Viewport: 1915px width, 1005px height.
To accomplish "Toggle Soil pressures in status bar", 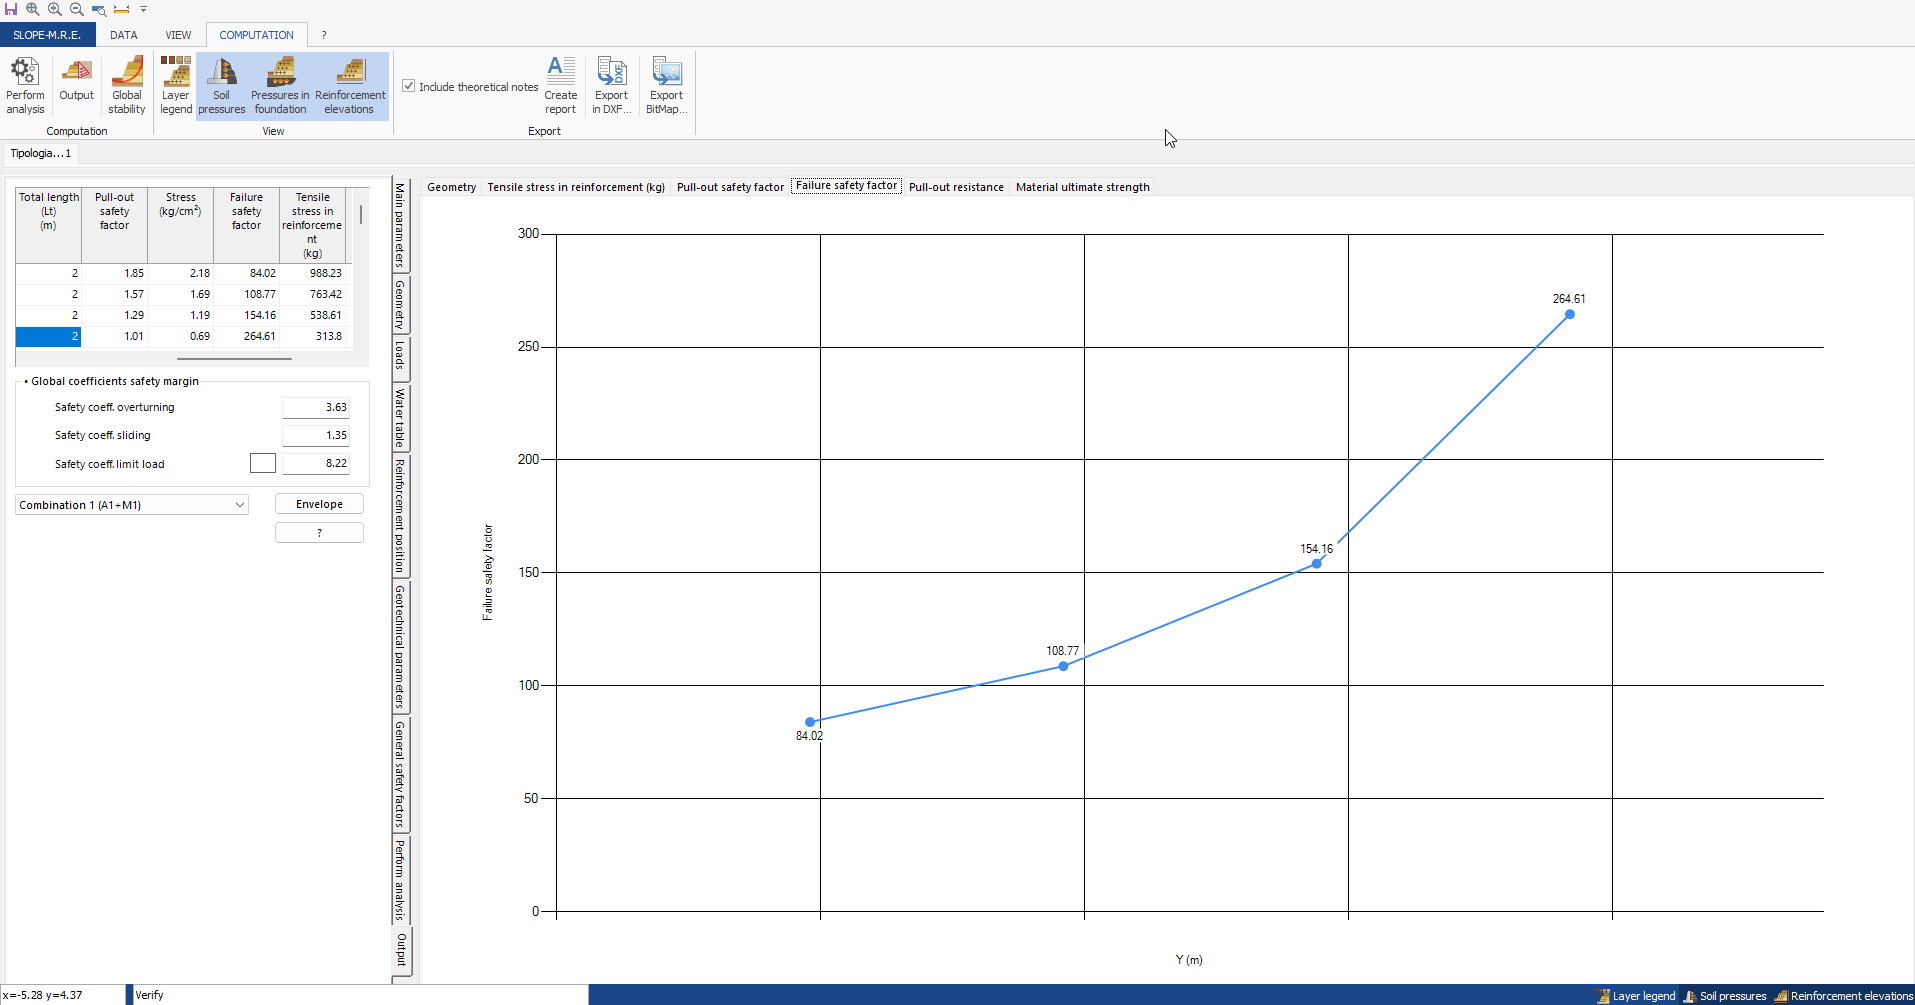I will click(x=1725, y=996).
